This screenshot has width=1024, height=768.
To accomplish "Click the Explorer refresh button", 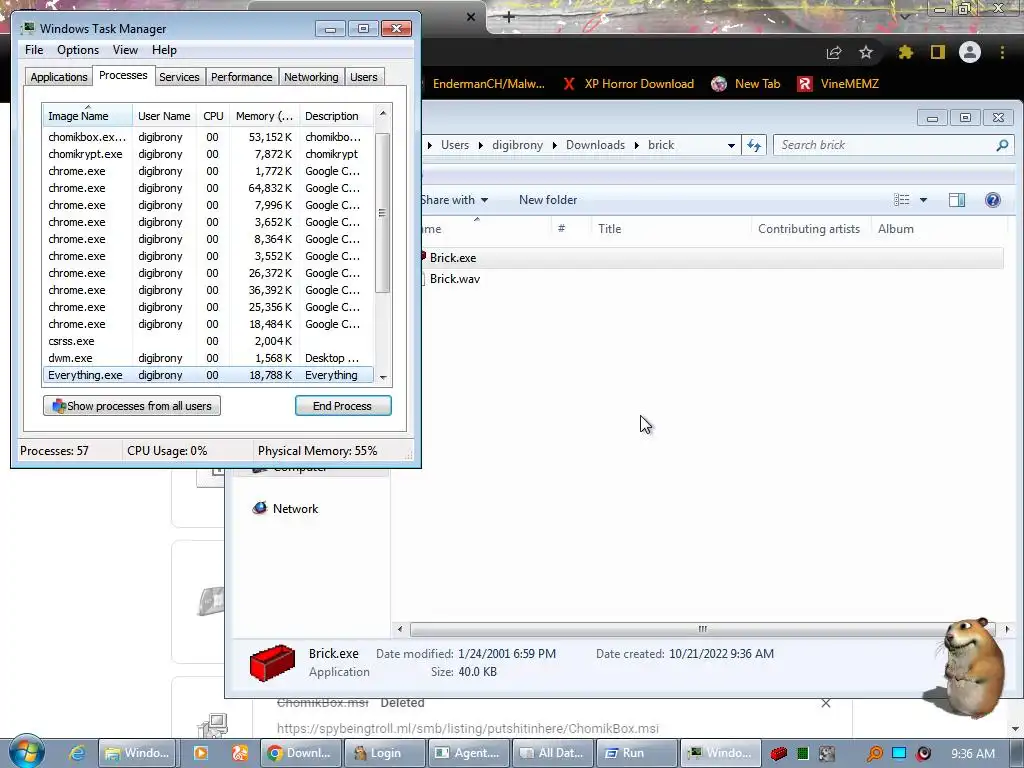I will (754, 145).
